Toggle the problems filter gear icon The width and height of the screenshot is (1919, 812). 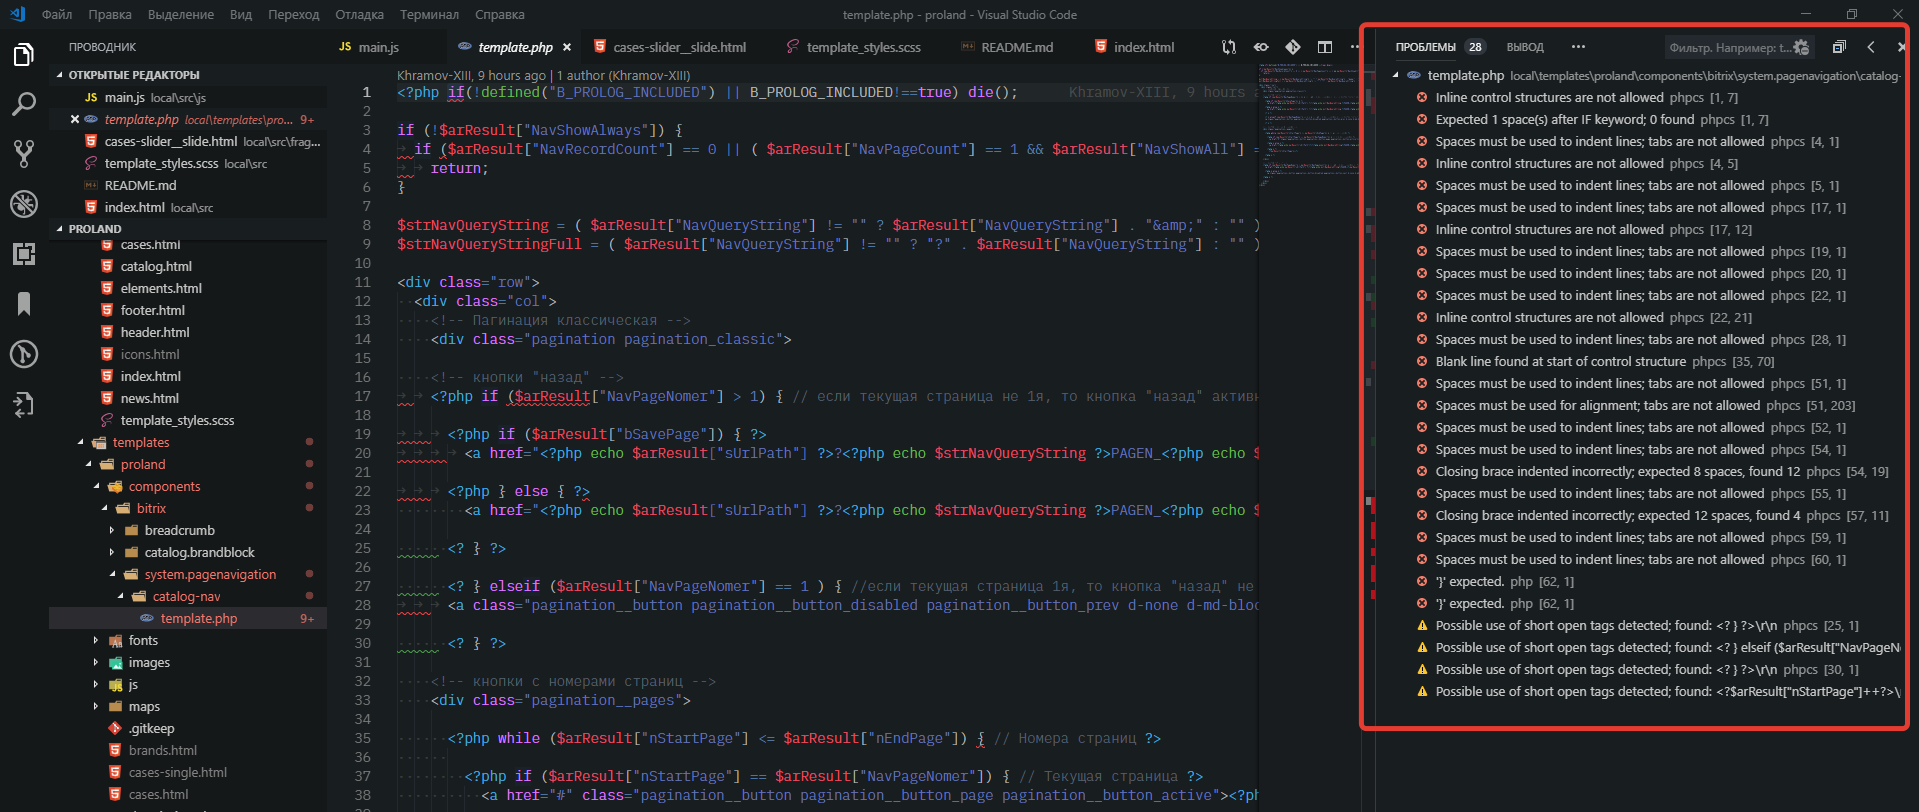[1801, 47]
